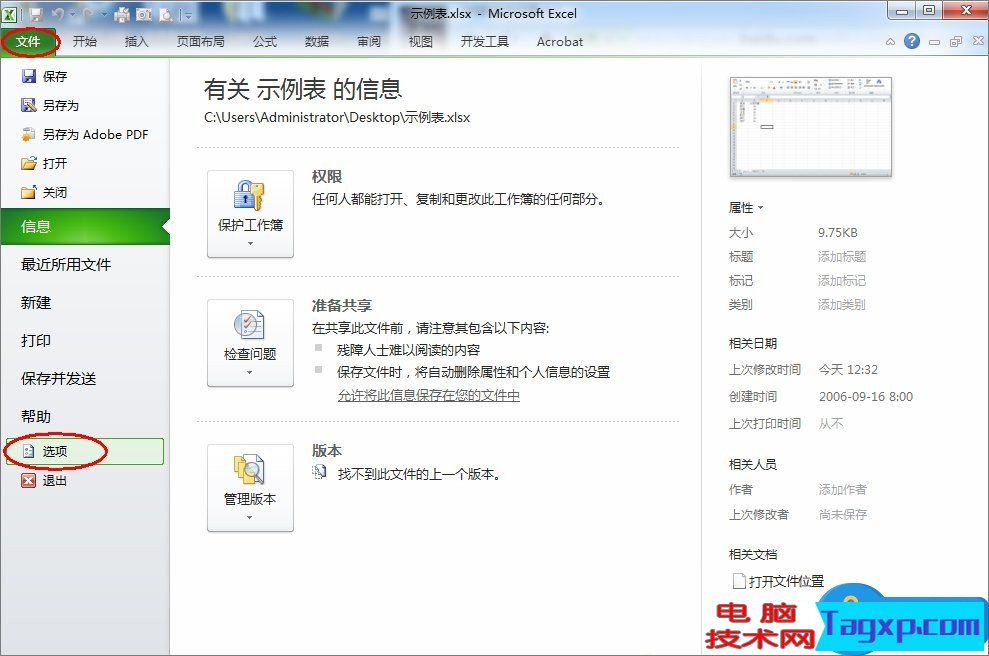The image size is (989, 656).
Task: Switch to the File (文件) tab
Action: tap(28, 42)
